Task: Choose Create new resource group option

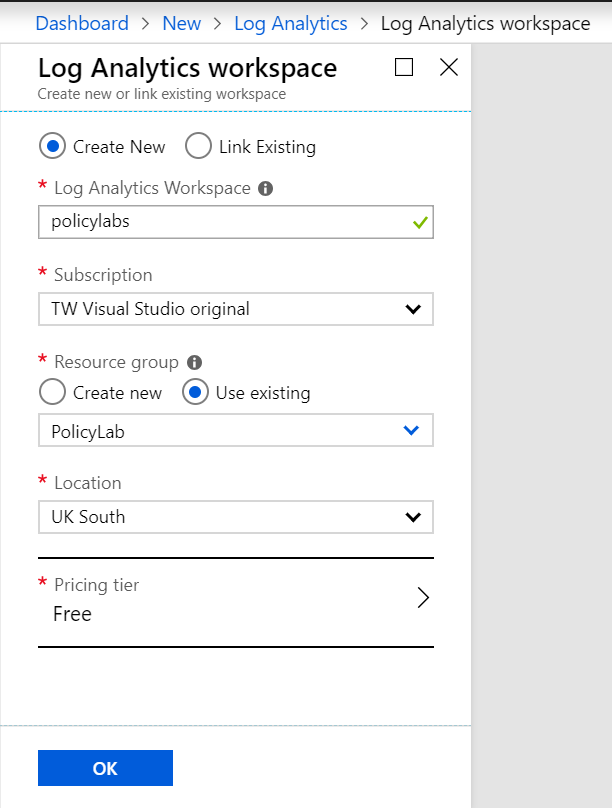Action: click(52, 392)
